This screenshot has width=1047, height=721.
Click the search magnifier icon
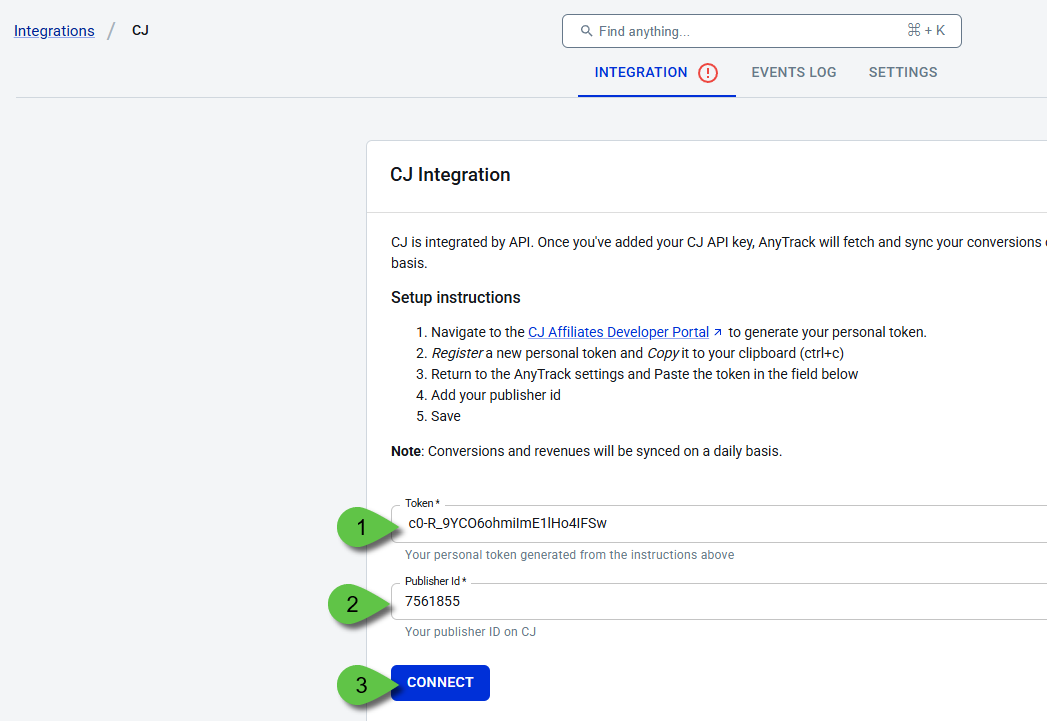coord(586,31)
